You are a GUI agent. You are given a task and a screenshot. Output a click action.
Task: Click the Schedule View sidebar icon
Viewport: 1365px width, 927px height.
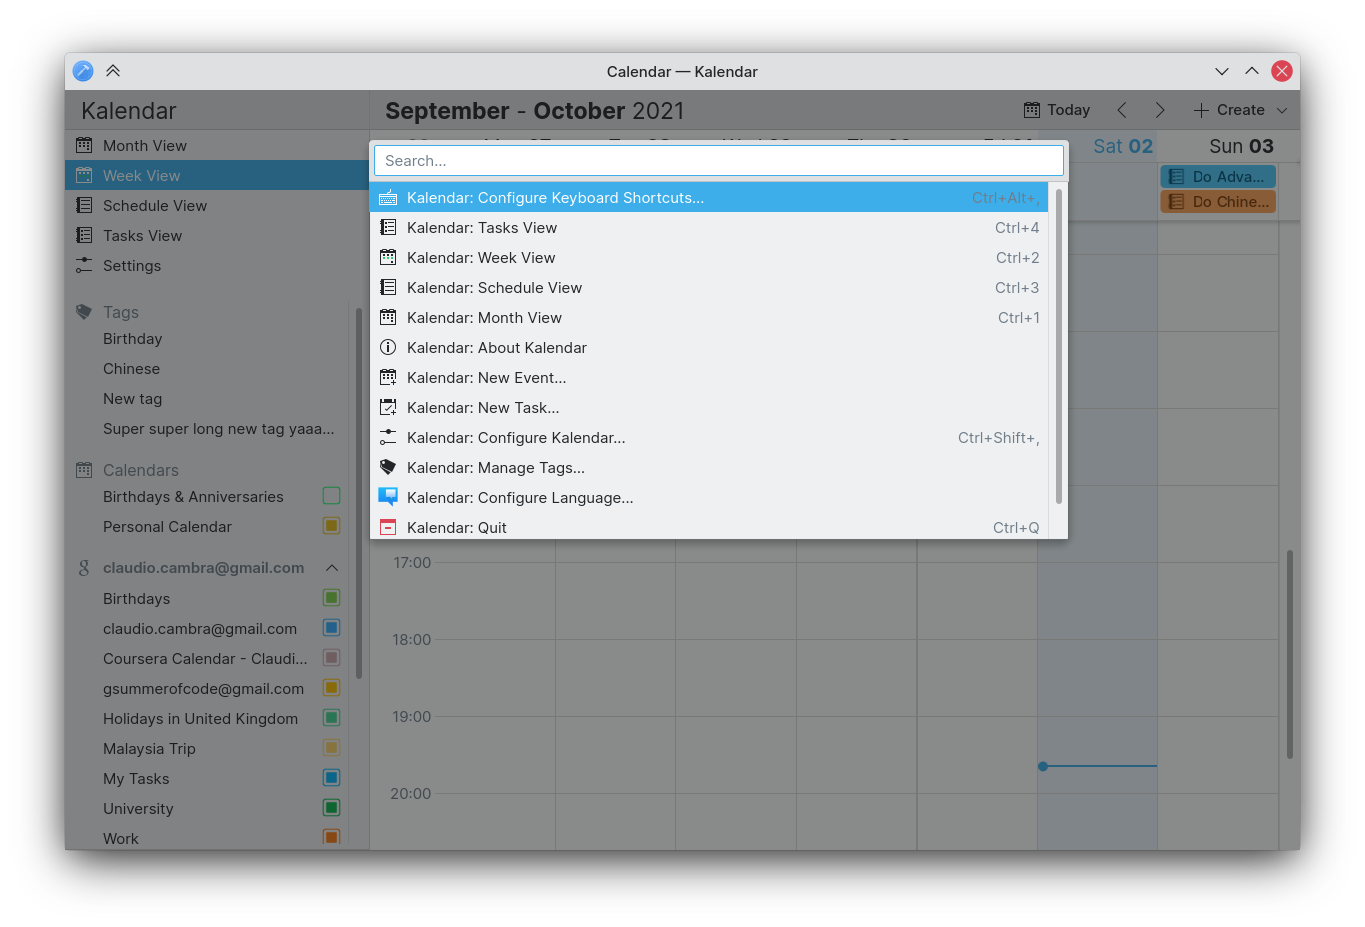(84, 206)
